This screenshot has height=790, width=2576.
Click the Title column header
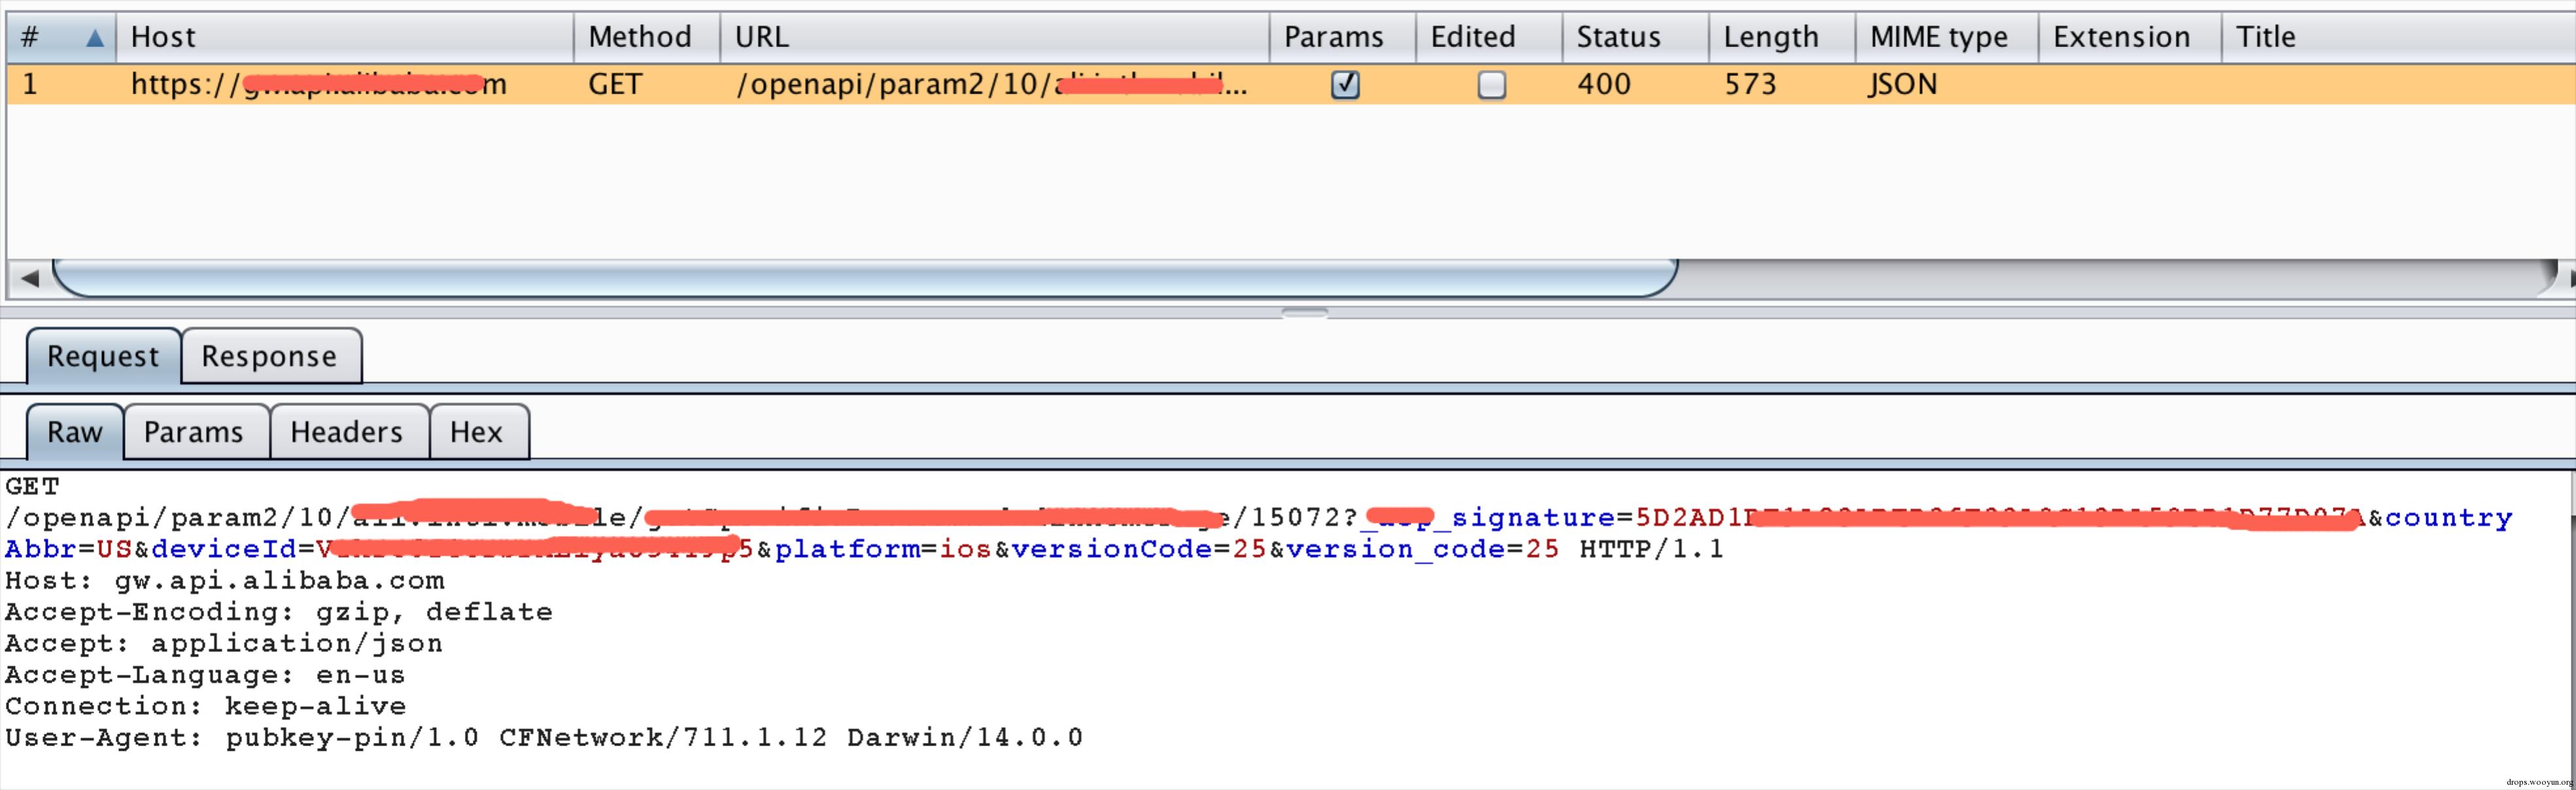[2265, 37]
